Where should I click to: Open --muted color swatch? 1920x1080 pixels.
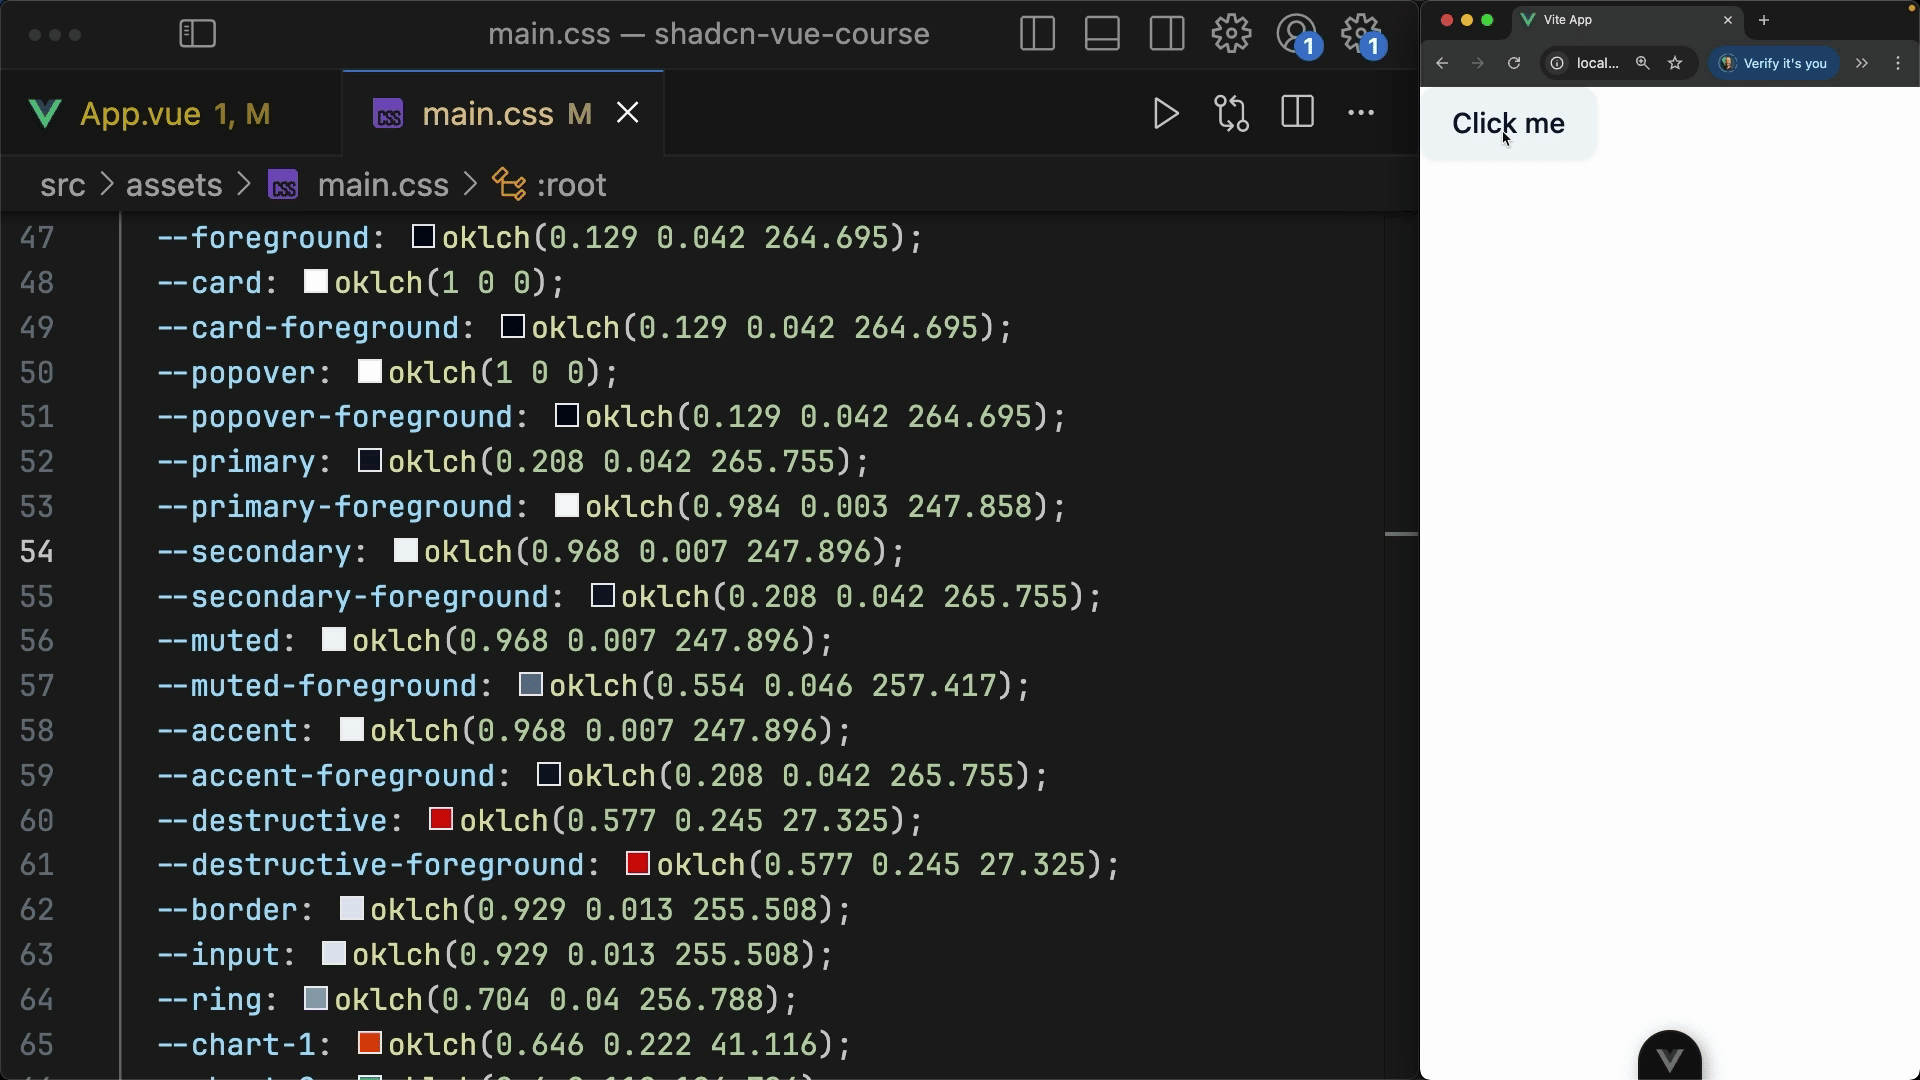pyautogui.click(x=333, y=640)
